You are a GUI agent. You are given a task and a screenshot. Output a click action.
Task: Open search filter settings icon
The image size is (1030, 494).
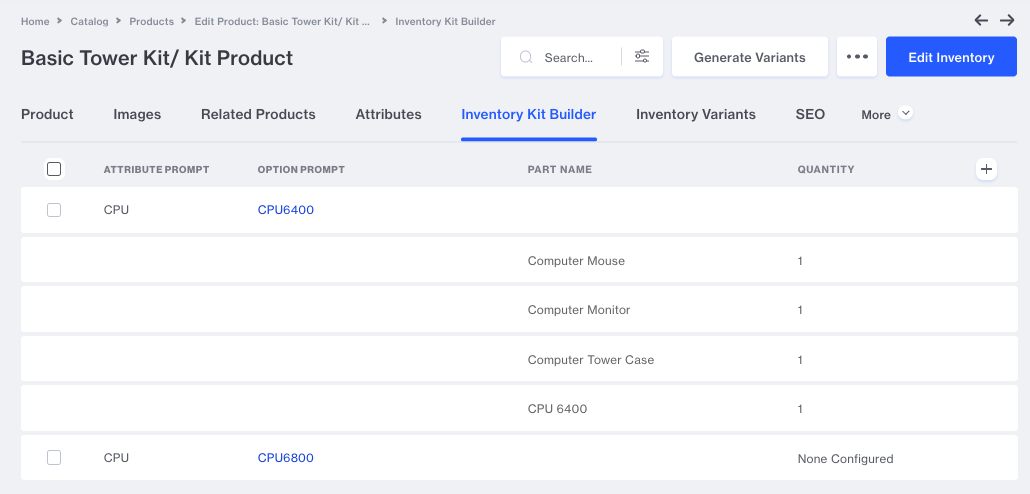click(x=642, y=56)
